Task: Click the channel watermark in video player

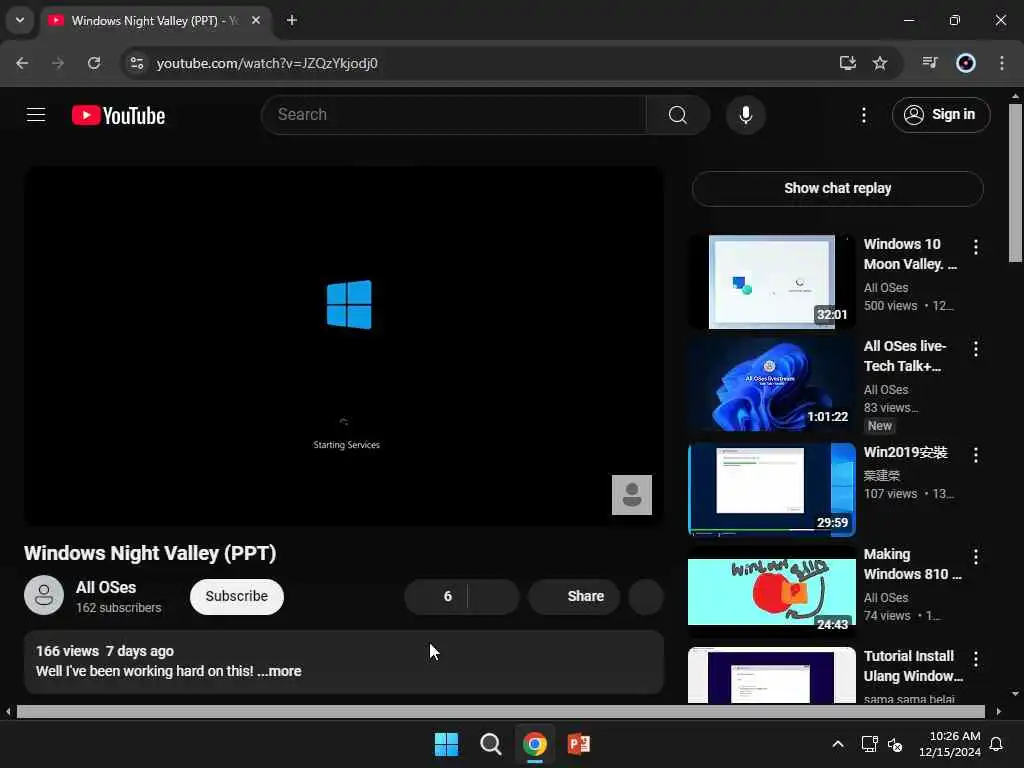Action: [x=632, y=494]
